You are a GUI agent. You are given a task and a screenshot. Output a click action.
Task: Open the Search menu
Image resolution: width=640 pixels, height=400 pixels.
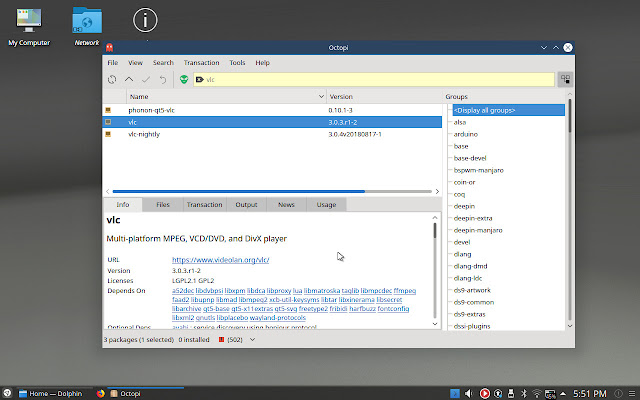point(163,63)
